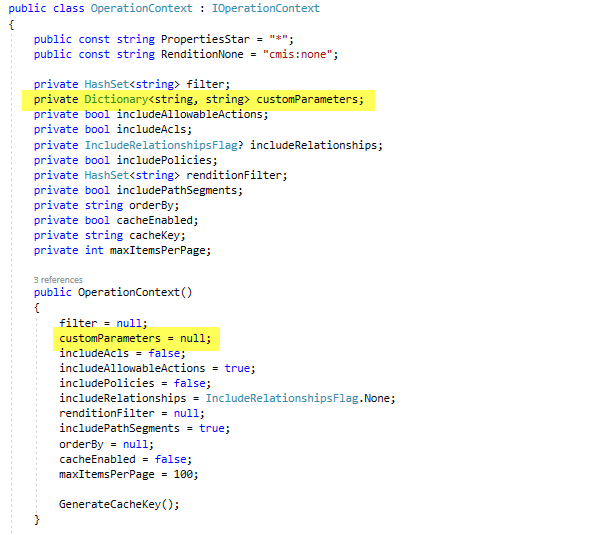
Task: Click 'includeRelationships' field name in declaration
Action: point(313,145)
